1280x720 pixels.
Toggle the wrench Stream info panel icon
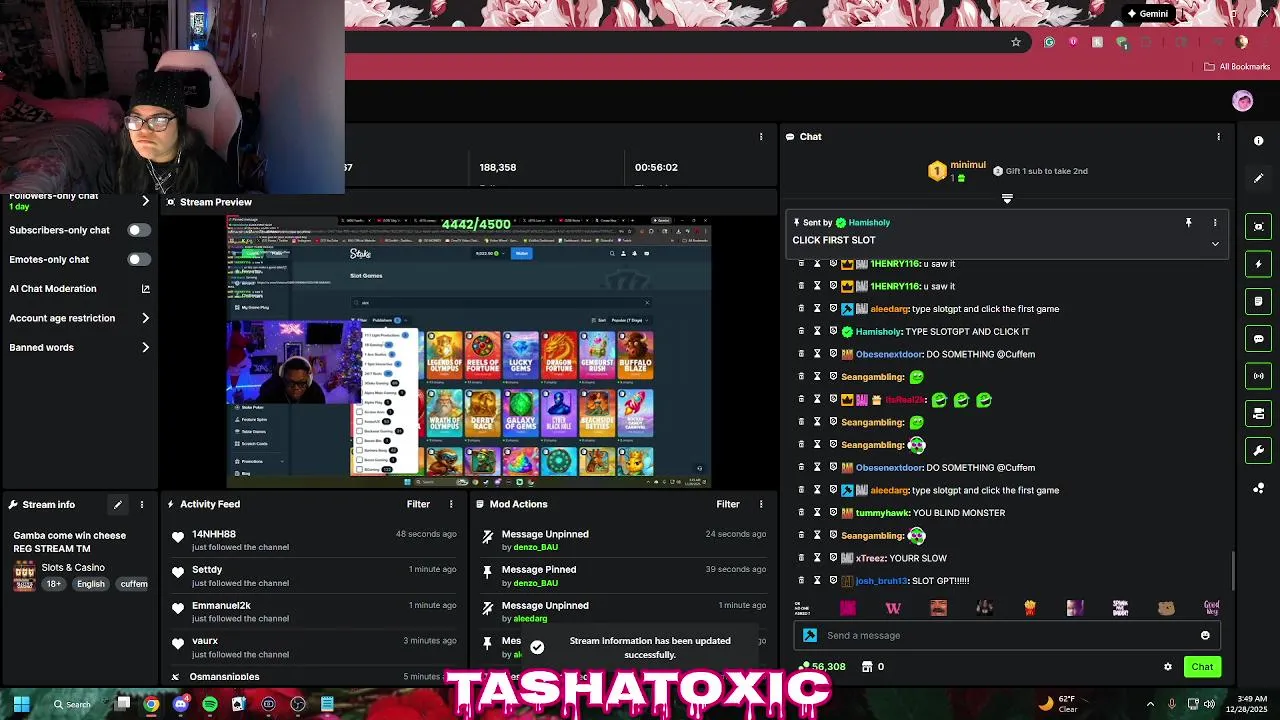pos(1259,451)
